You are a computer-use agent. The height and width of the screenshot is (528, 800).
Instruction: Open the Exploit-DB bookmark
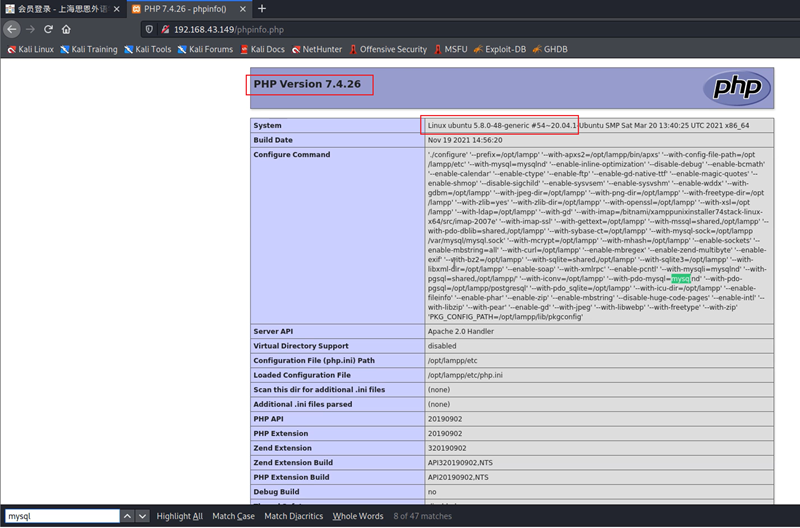coord(500,49)
